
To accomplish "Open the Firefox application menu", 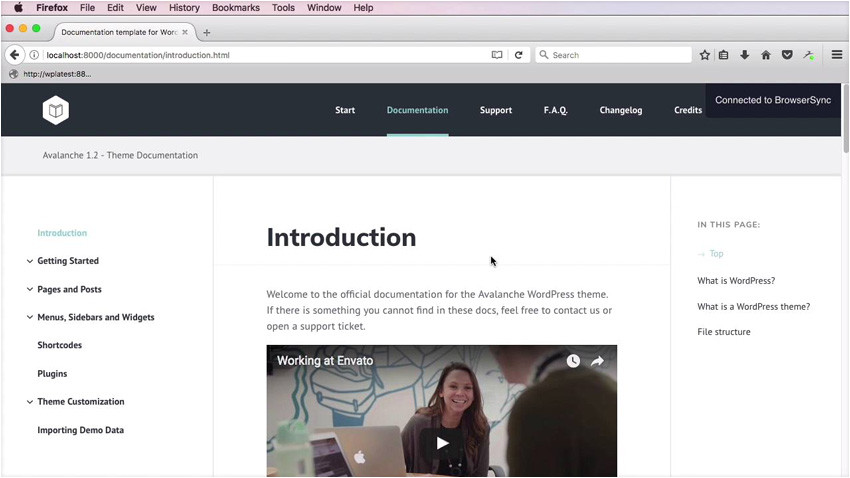I will click(x=52, y=8).
